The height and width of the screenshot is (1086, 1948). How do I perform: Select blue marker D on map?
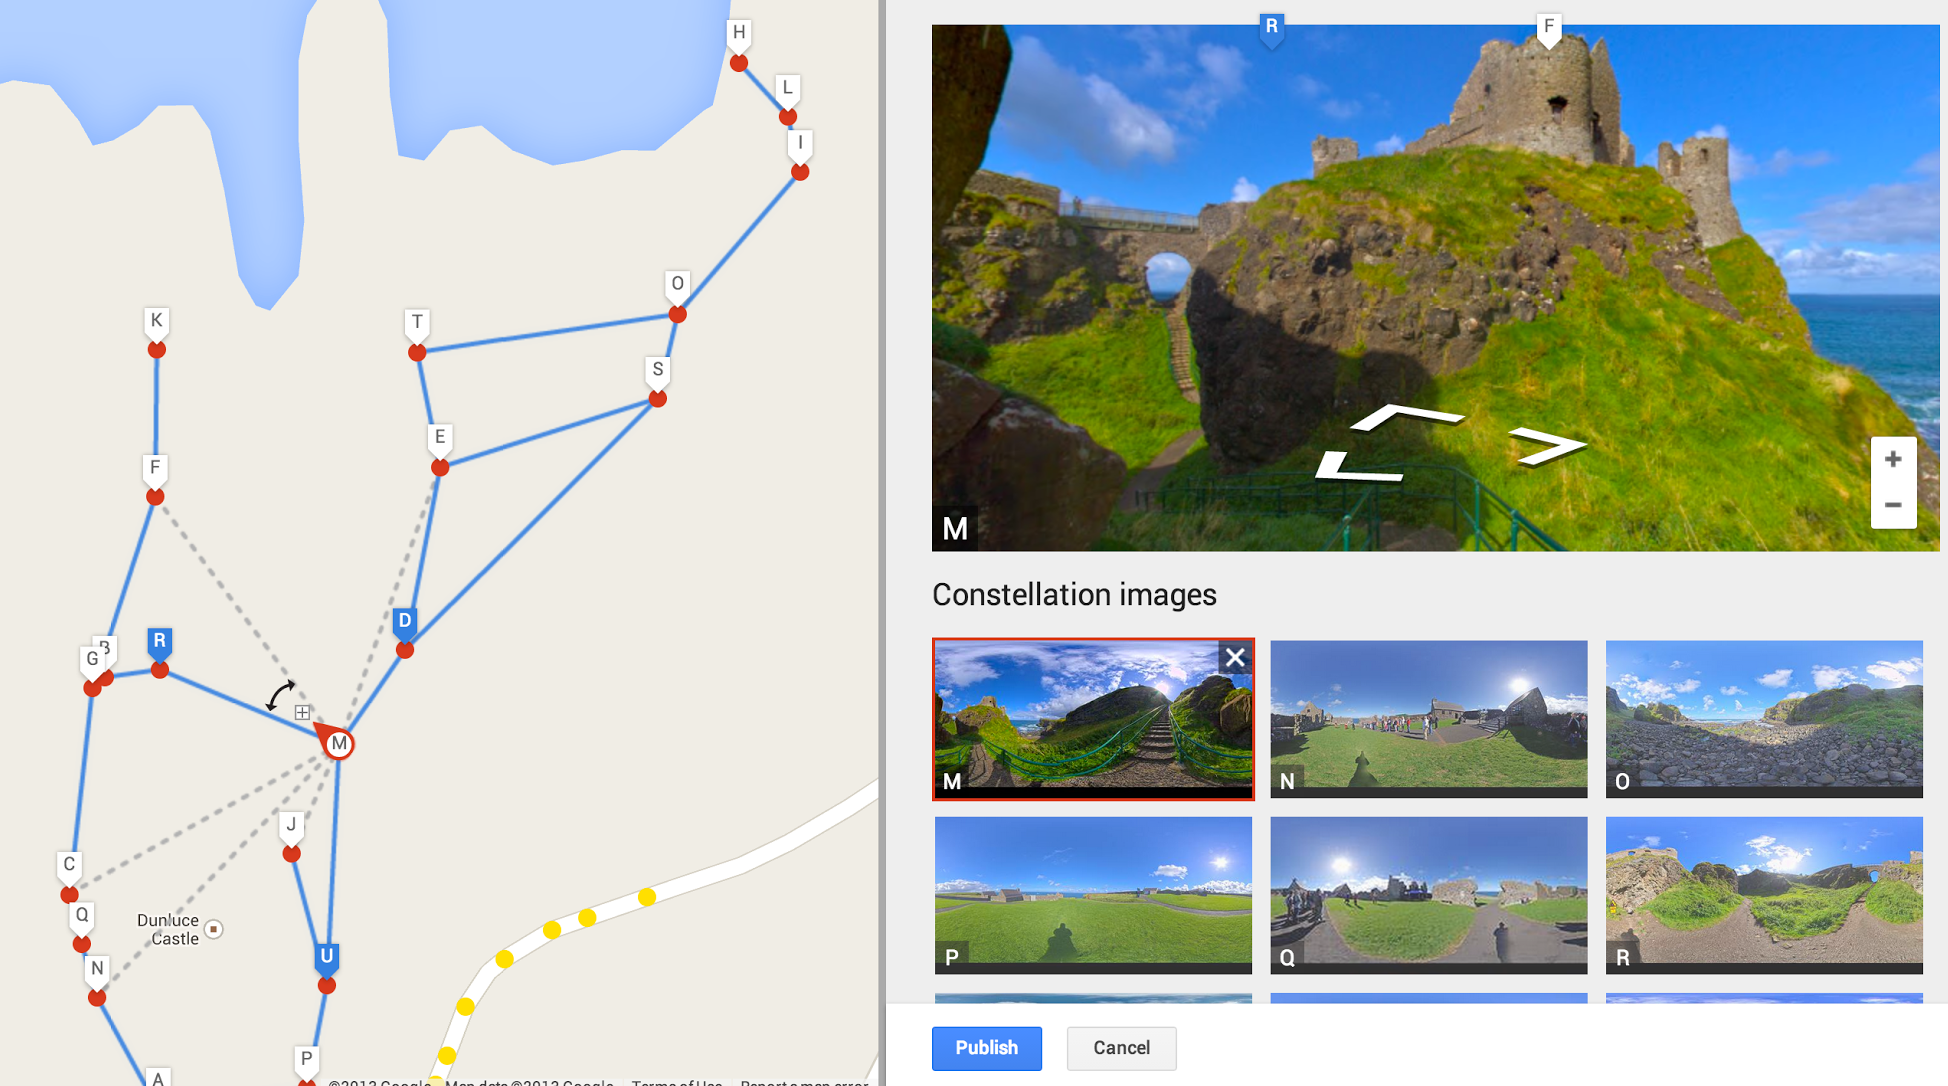(404, 622)
